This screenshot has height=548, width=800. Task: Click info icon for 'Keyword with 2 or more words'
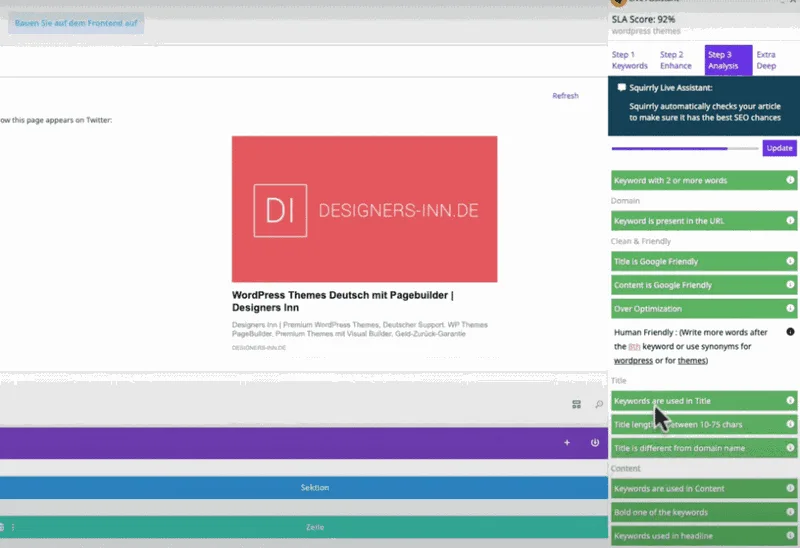(x=790, y=180)
